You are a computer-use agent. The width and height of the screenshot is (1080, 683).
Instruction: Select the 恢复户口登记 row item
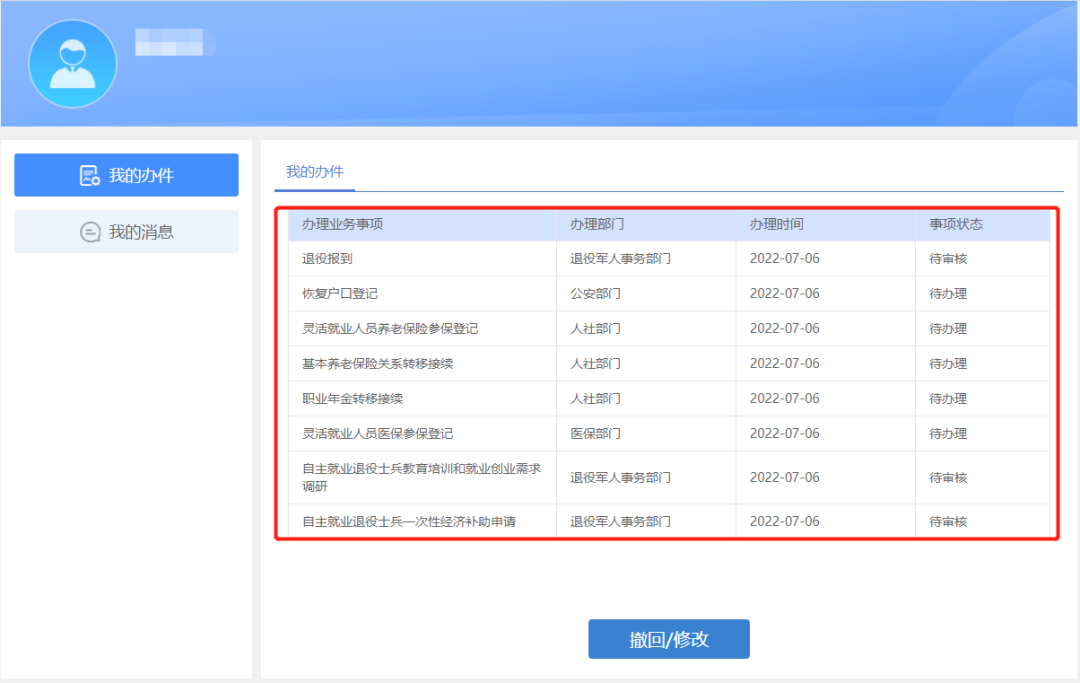click(x=340, y=294)
